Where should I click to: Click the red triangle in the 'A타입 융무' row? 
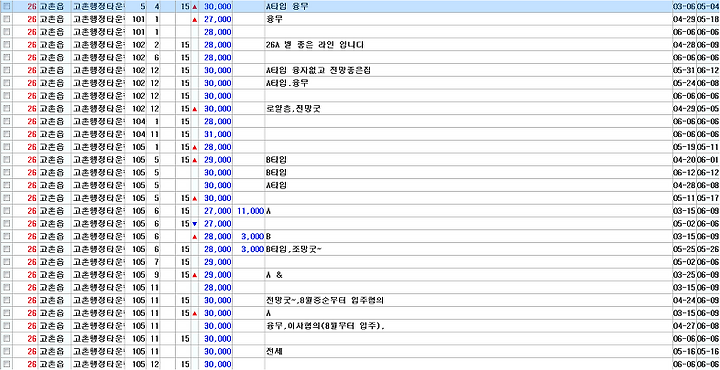click(195, 7)
